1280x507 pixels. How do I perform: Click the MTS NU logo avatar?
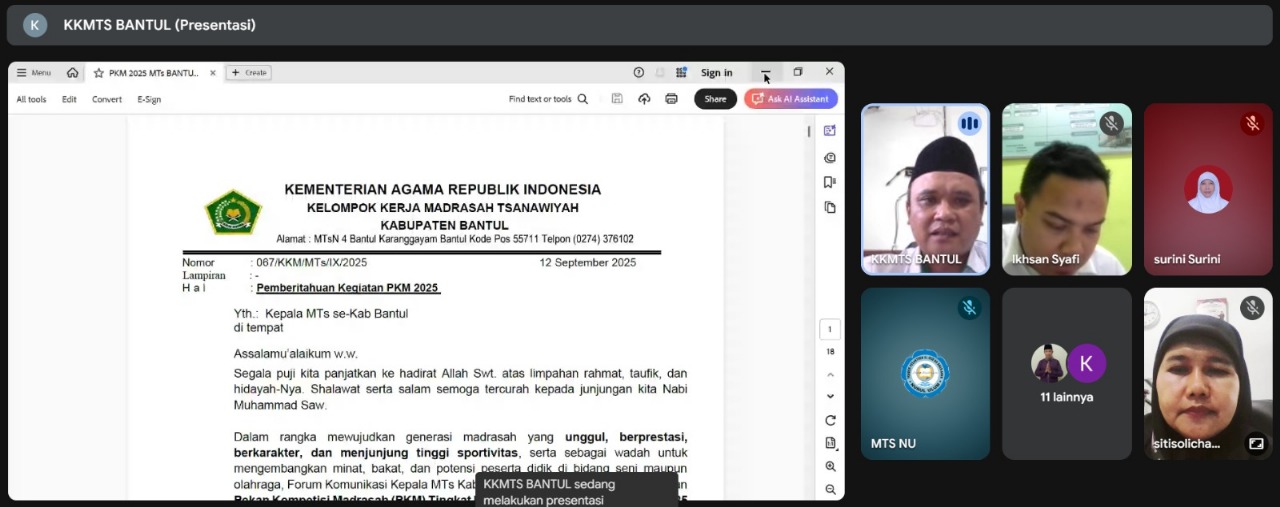(926, 373)
